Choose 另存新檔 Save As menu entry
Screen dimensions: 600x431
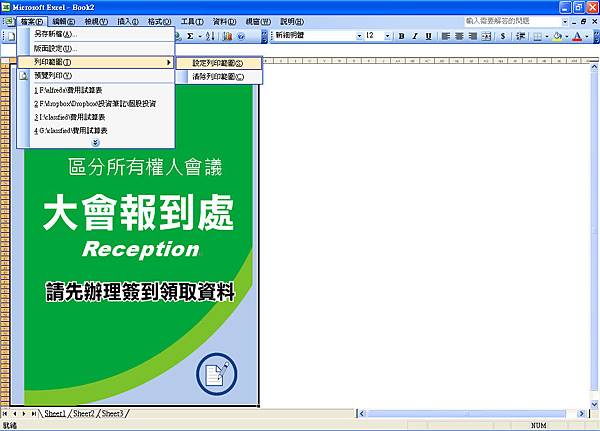(x=96, y=34)
